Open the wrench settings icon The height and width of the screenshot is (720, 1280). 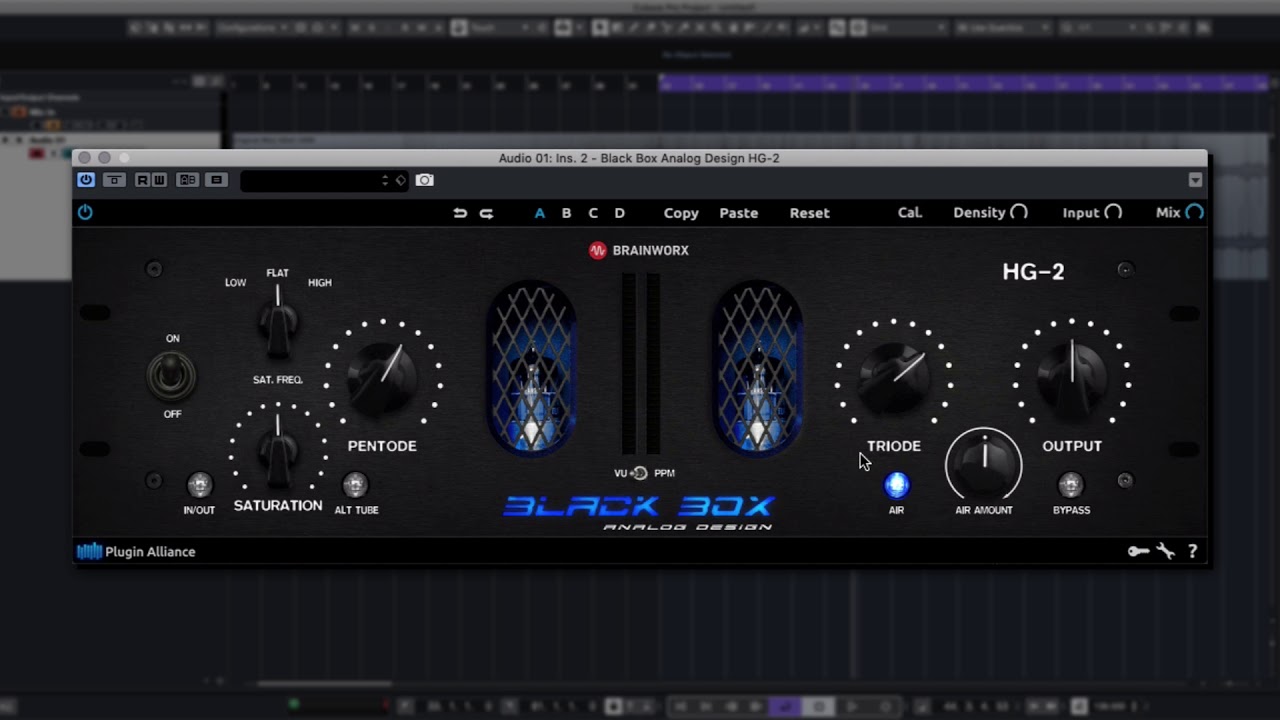pos(1165,551)
